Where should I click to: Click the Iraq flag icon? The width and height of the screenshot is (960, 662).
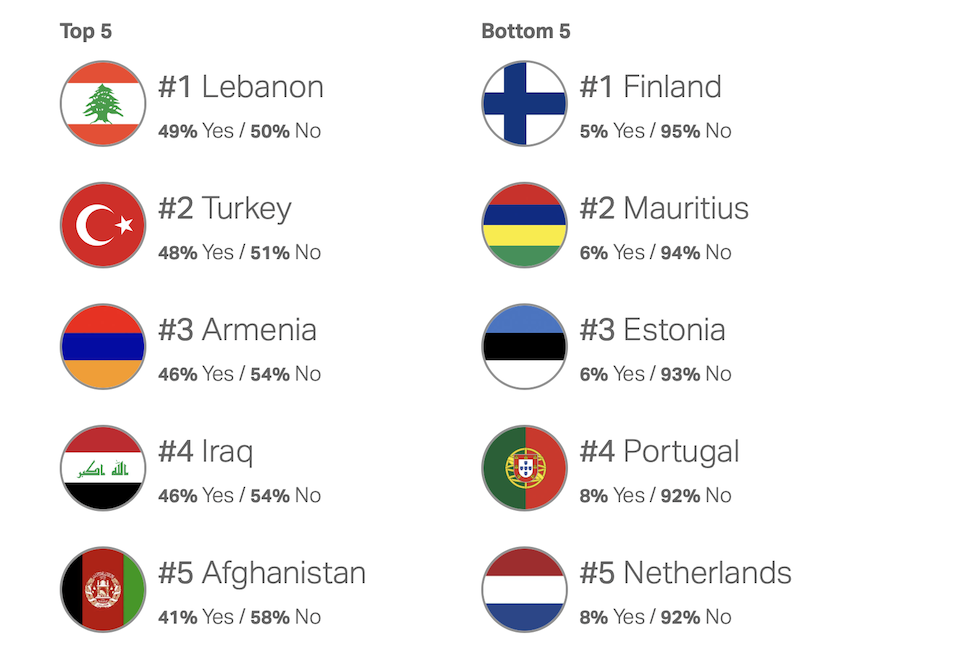(103, 468)
